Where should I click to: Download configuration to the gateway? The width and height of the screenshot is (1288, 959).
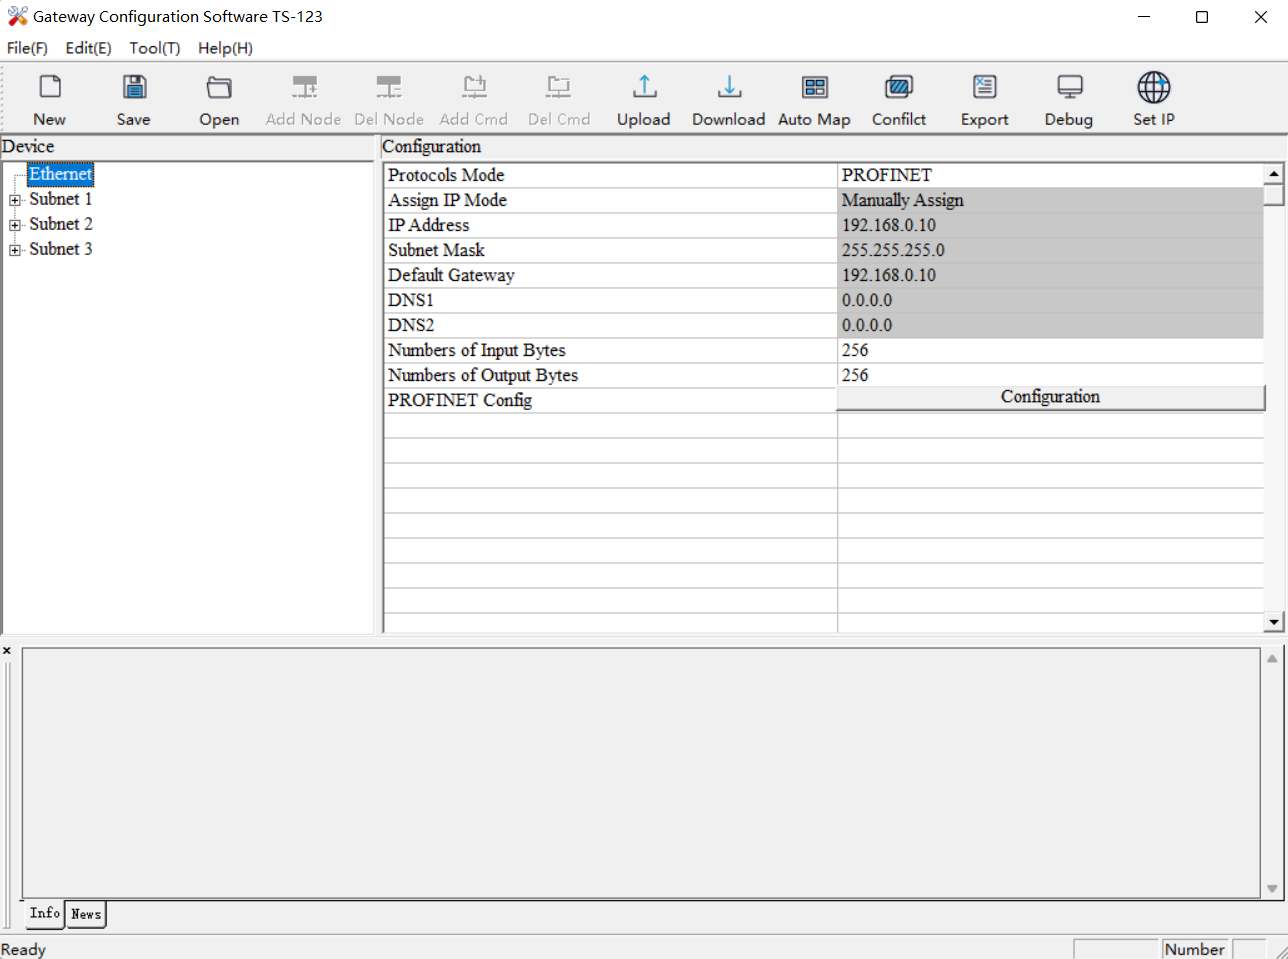click(x=728, y=99)
